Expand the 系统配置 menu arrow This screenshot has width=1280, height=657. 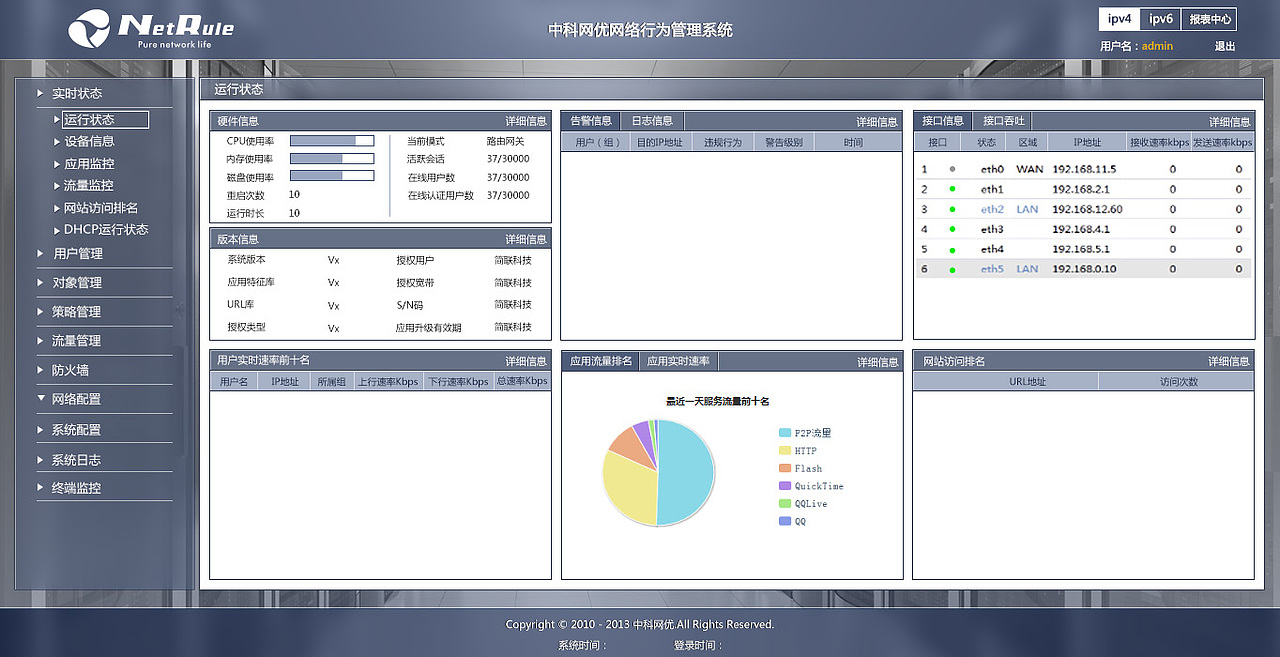point(40,430)
